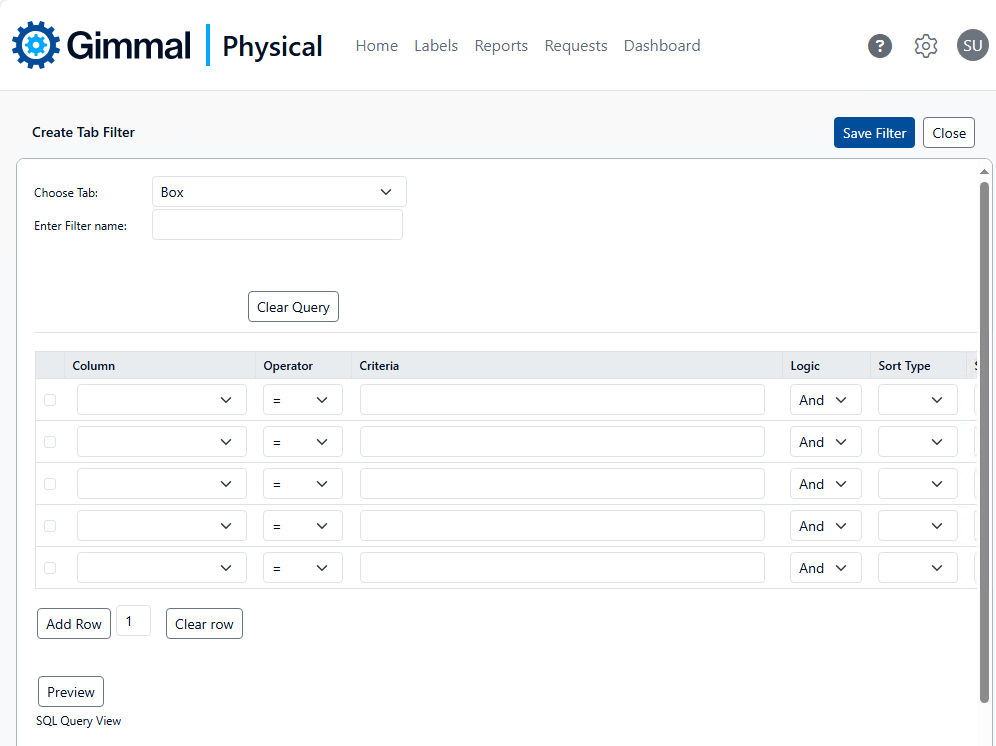
Task: Open the first row Operator dropdown
Action: click(x=303, y=400)
